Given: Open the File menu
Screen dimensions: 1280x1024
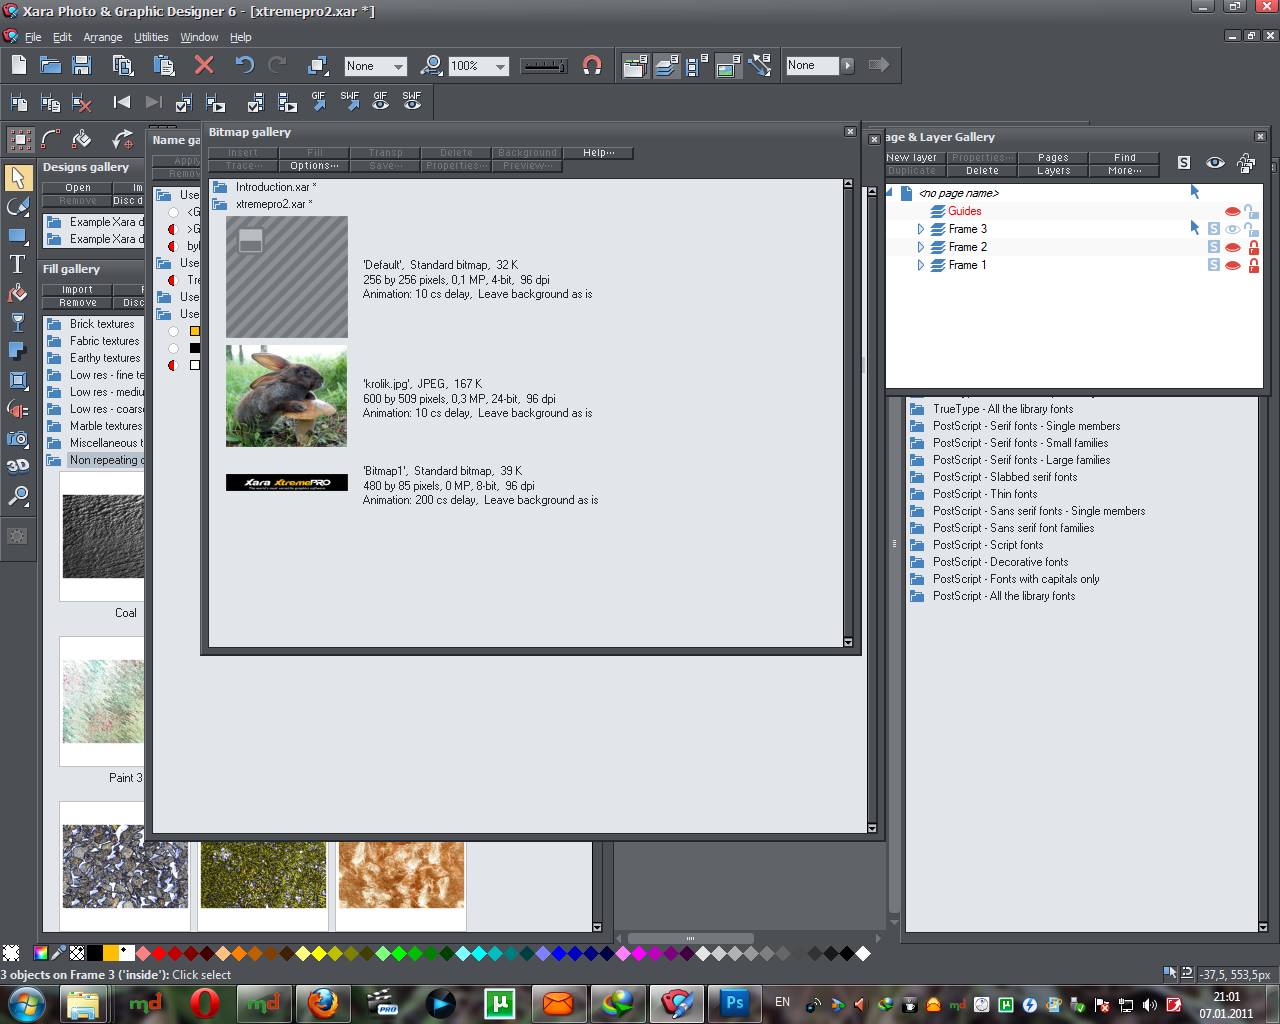Looking at the screenshot, I should tap(33, 37).
